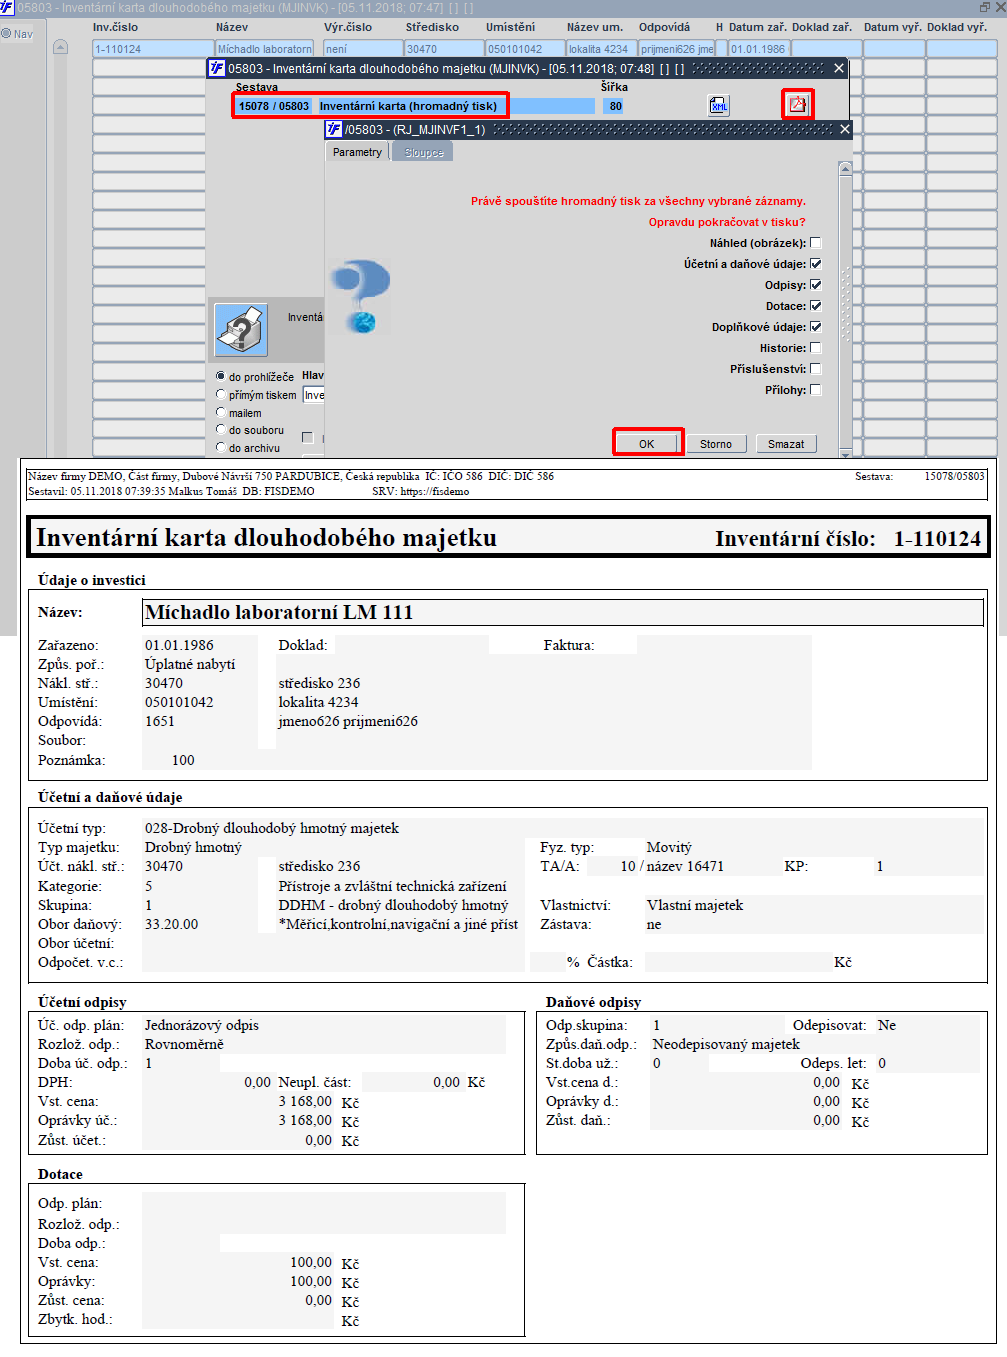Click the Šířka field showing 80
The image size is (1007, 1357).
[614, 106]
